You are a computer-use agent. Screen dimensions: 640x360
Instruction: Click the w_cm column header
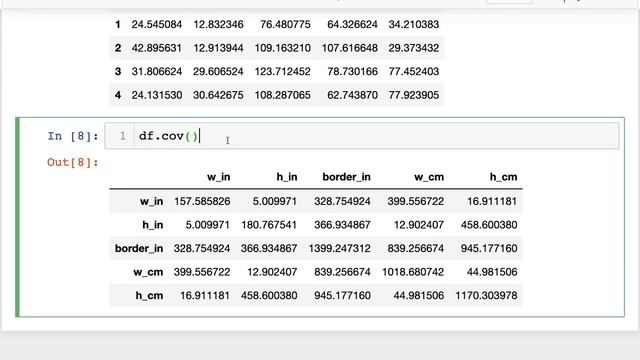pos(429,177)
